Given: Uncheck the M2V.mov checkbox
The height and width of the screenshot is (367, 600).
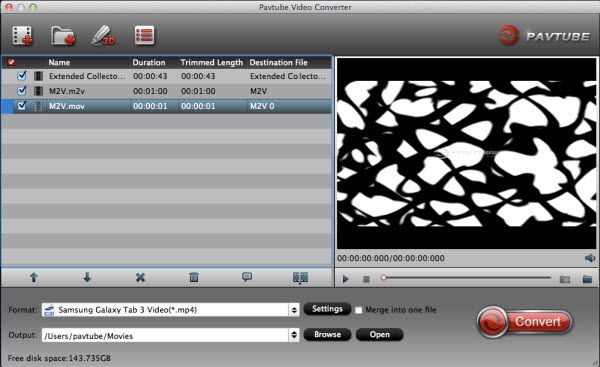Looking at the screenshot, I should click(x=22, y=105).
